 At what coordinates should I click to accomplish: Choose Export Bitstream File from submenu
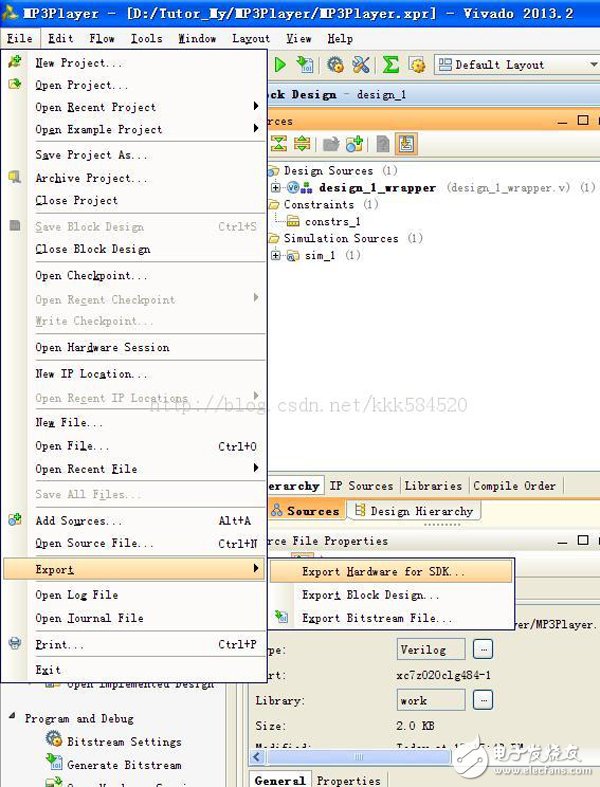(x=376, y=618)
